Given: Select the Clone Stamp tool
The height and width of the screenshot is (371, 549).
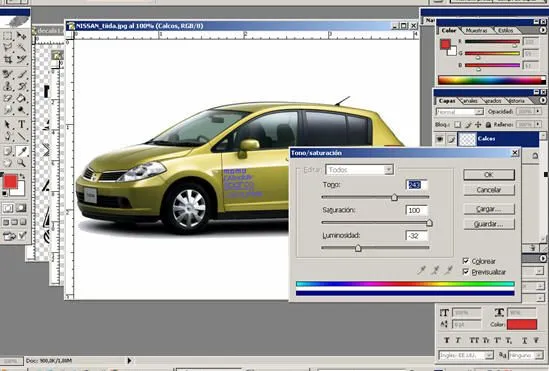Looking at the screenshot, I should coord(8,86).
